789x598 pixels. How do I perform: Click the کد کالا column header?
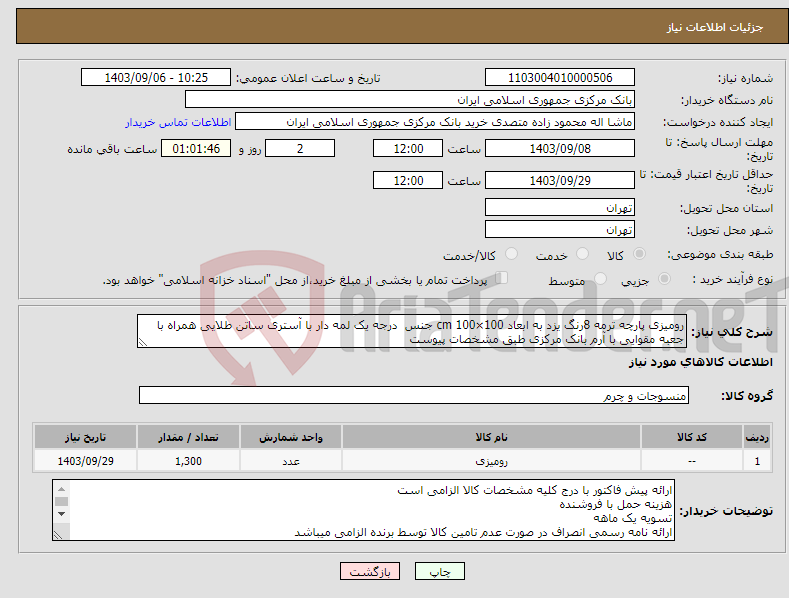point(691,437)
